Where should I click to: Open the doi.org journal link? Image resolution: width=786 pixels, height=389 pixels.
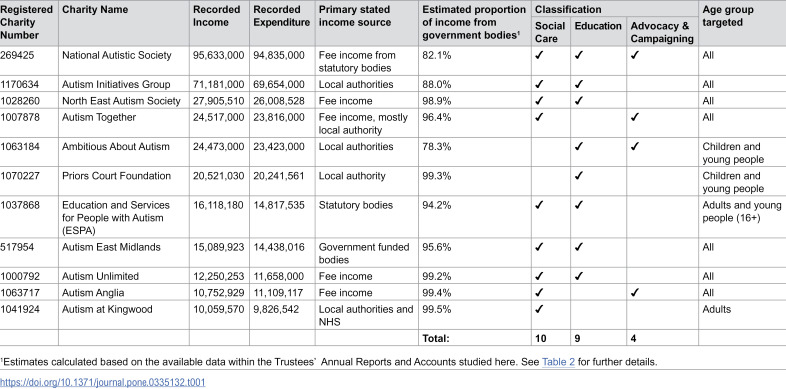103,382
